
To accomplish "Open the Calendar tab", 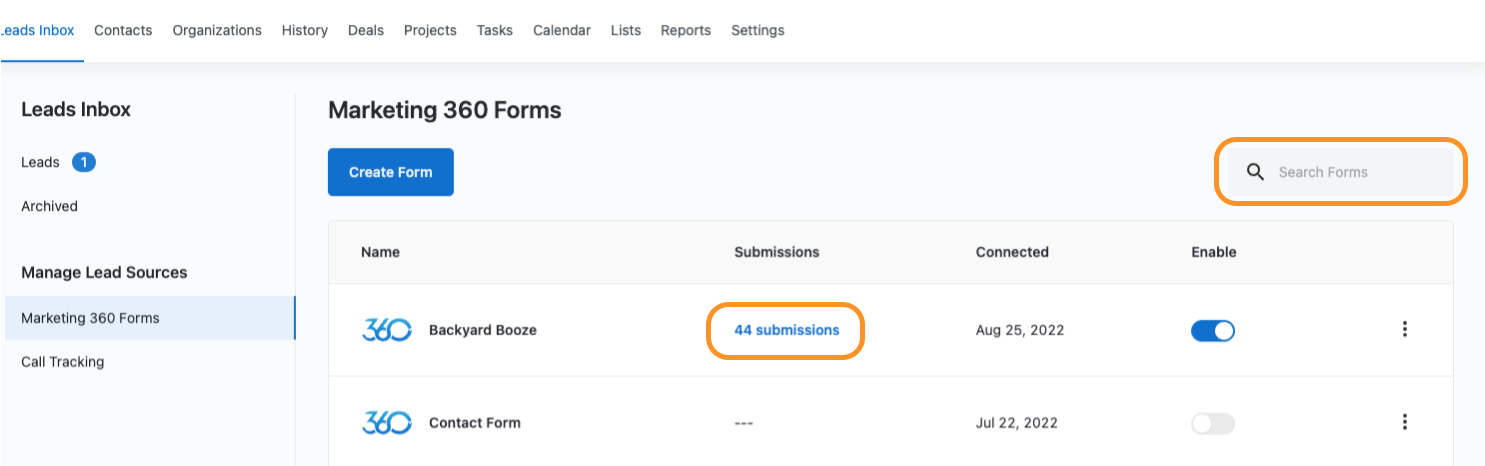I will pyautogui.click(x=562, y=30).
